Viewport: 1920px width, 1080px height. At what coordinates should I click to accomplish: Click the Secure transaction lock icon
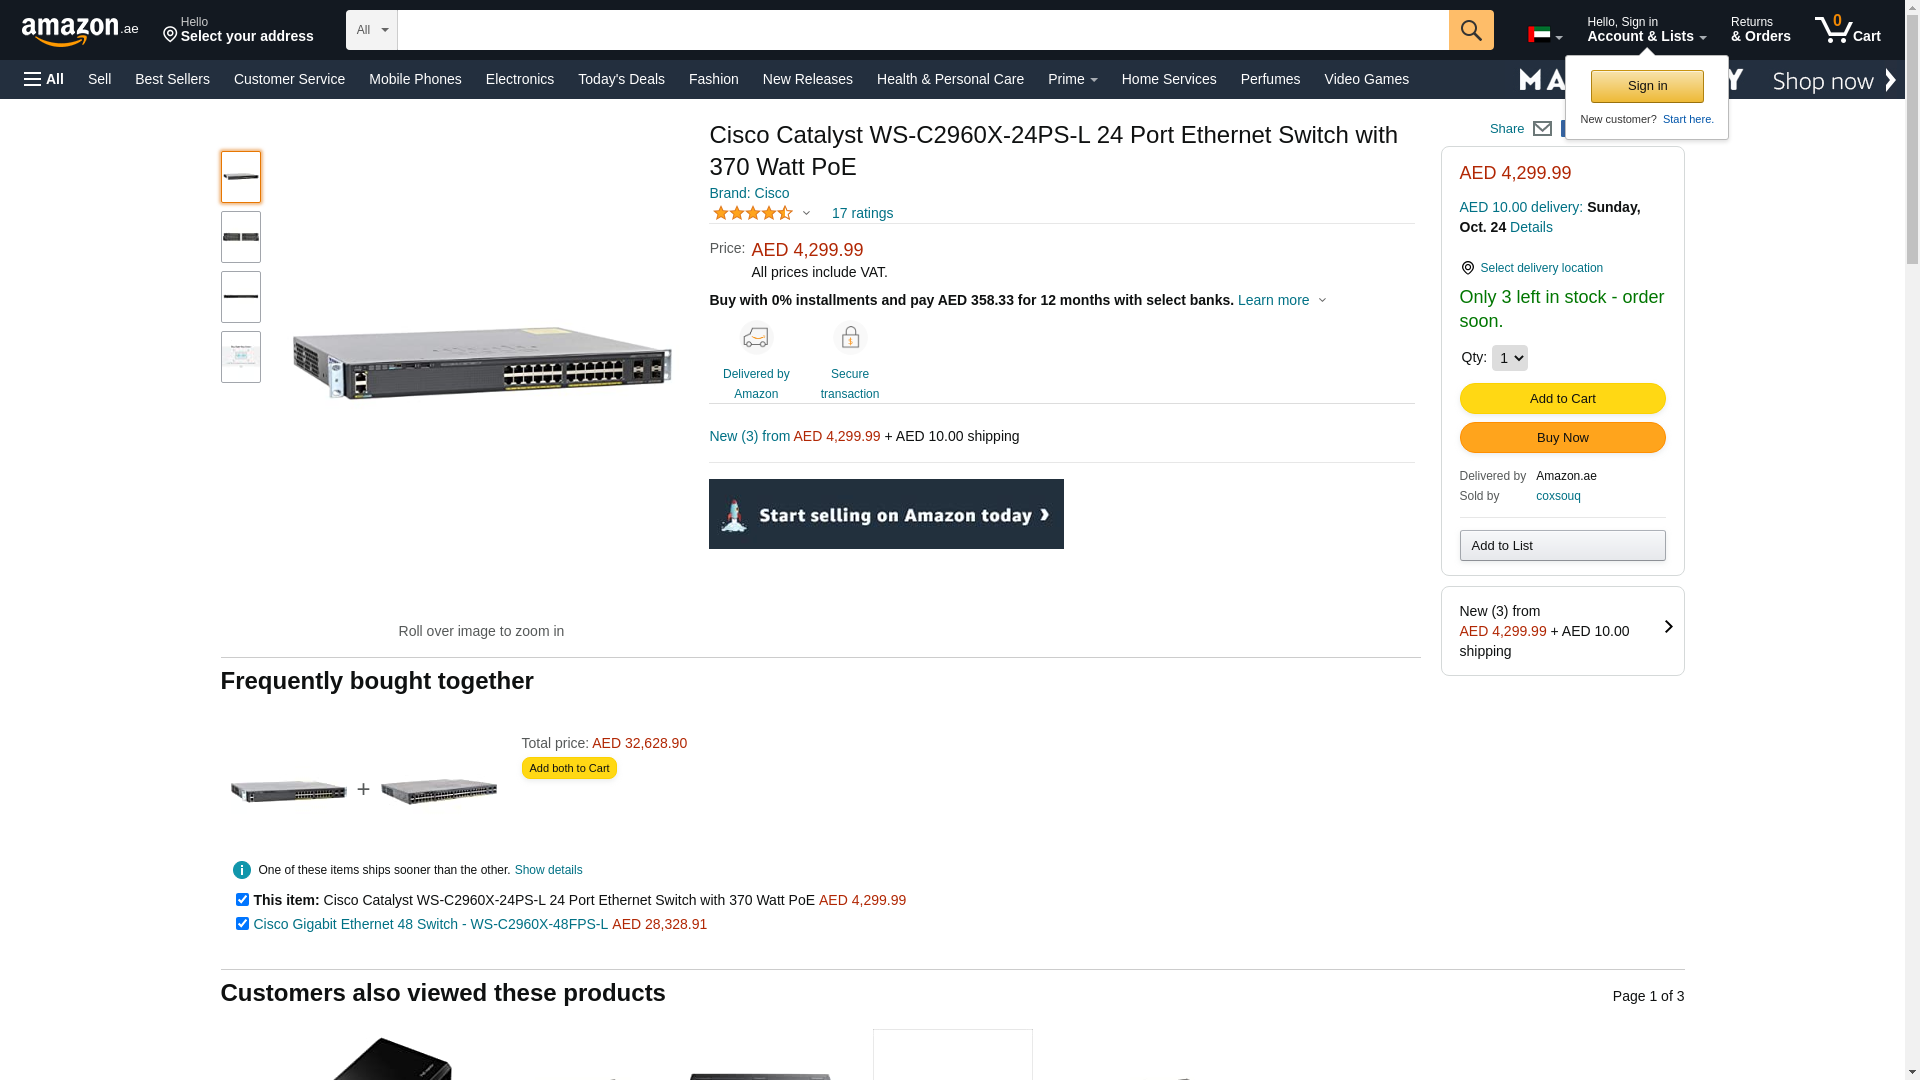[x=850, y=338]
